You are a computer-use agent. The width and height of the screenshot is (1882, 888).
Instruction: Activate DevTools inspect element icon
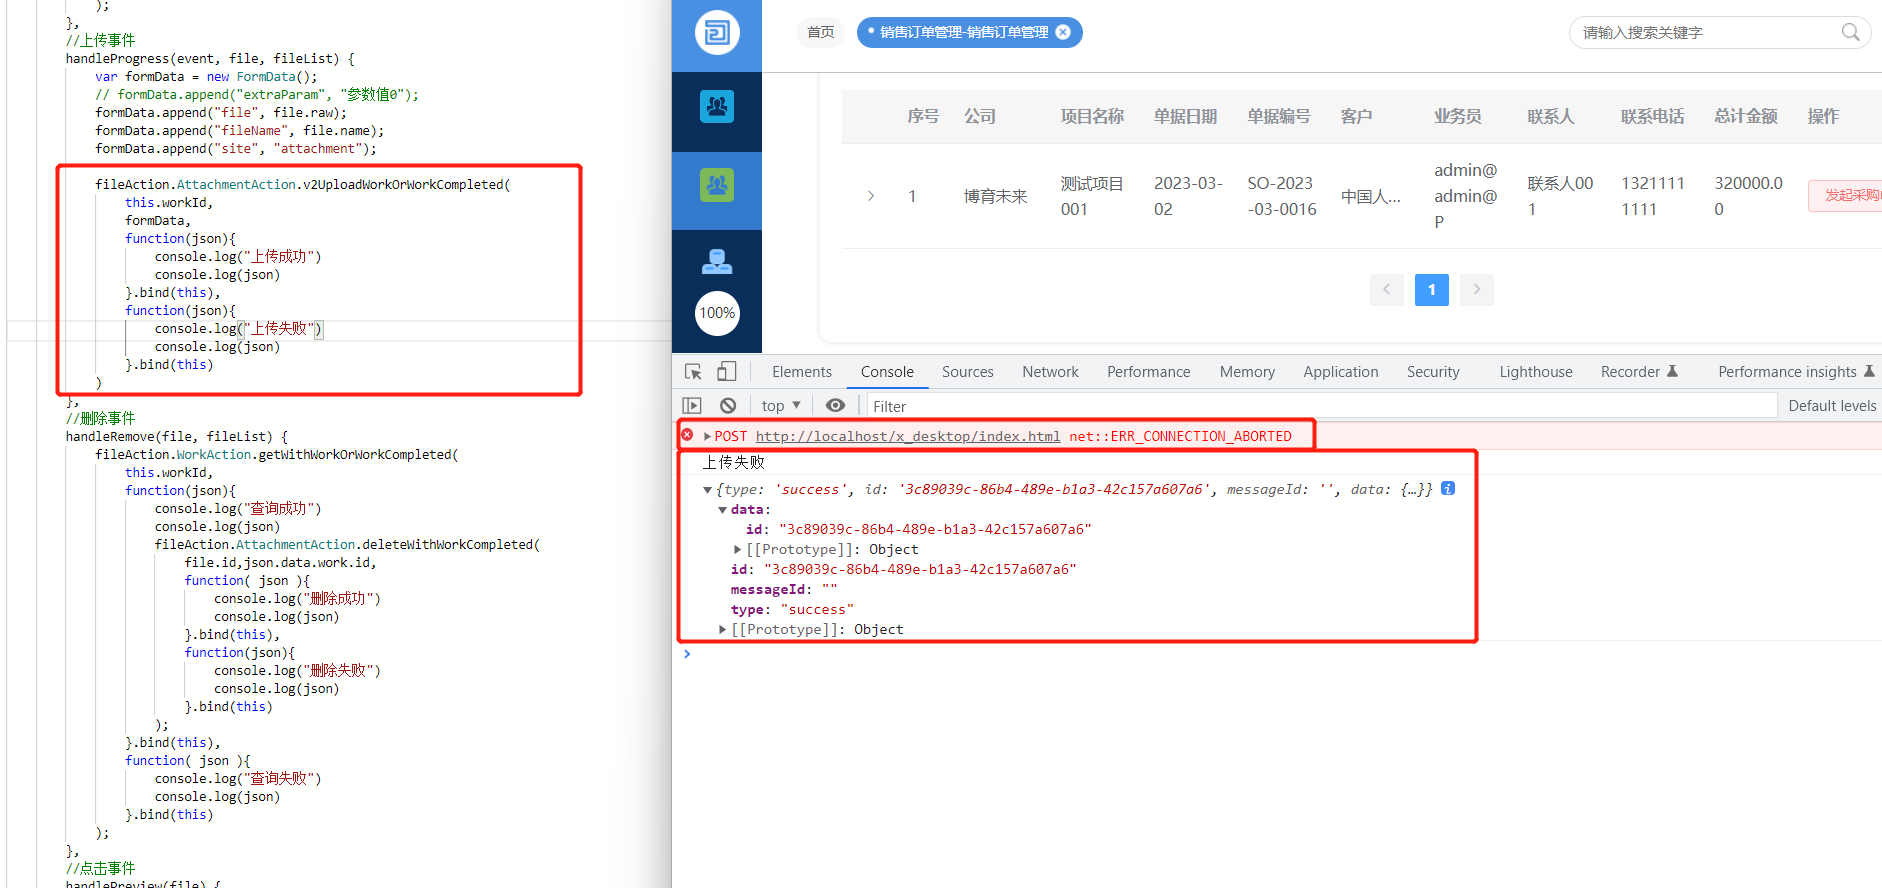693,372
